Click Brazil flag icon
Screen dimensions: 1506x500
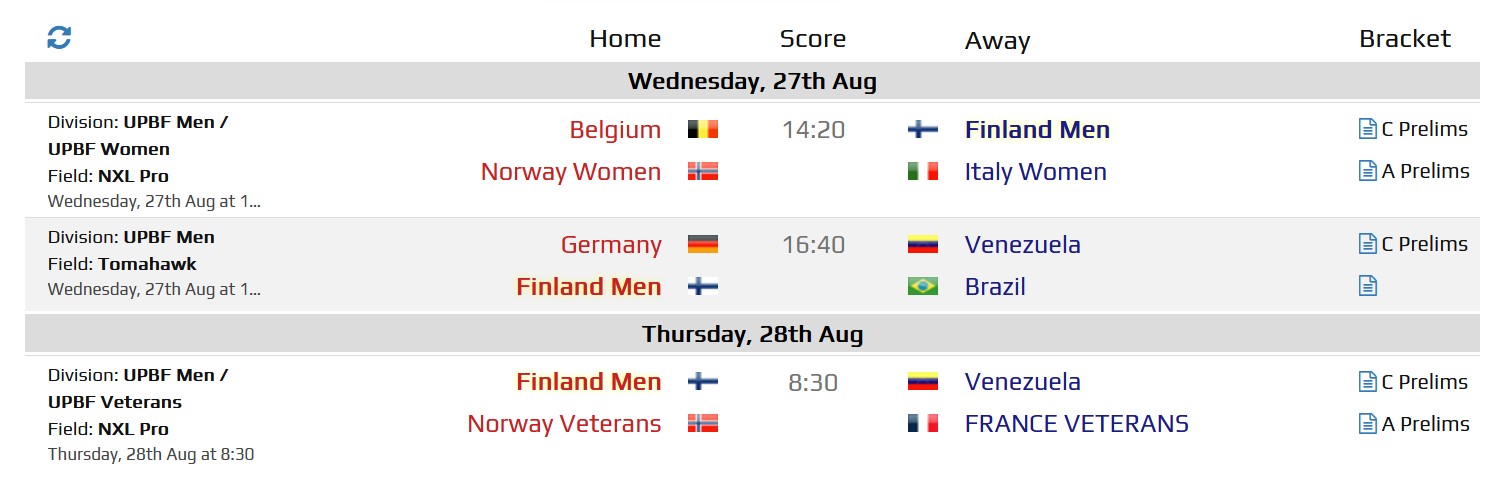pos(922,286)
